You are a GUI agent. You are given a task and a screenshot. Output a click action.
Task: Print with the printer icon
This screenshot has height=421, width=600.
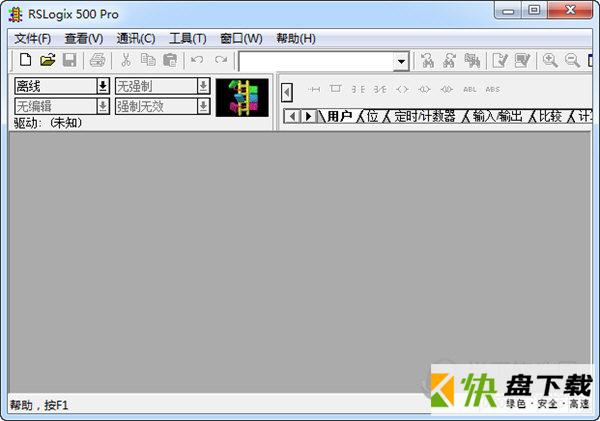[x=97, y=60]
